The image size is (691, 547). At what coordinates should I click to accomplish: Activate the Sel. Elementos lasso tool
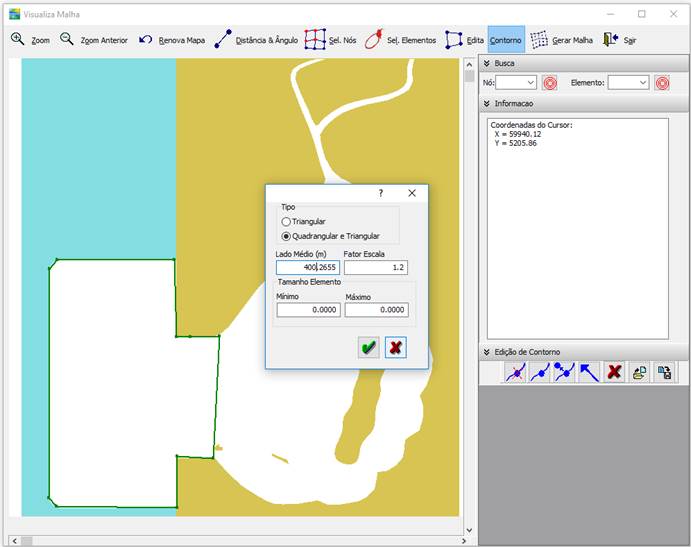click(400, 40)
